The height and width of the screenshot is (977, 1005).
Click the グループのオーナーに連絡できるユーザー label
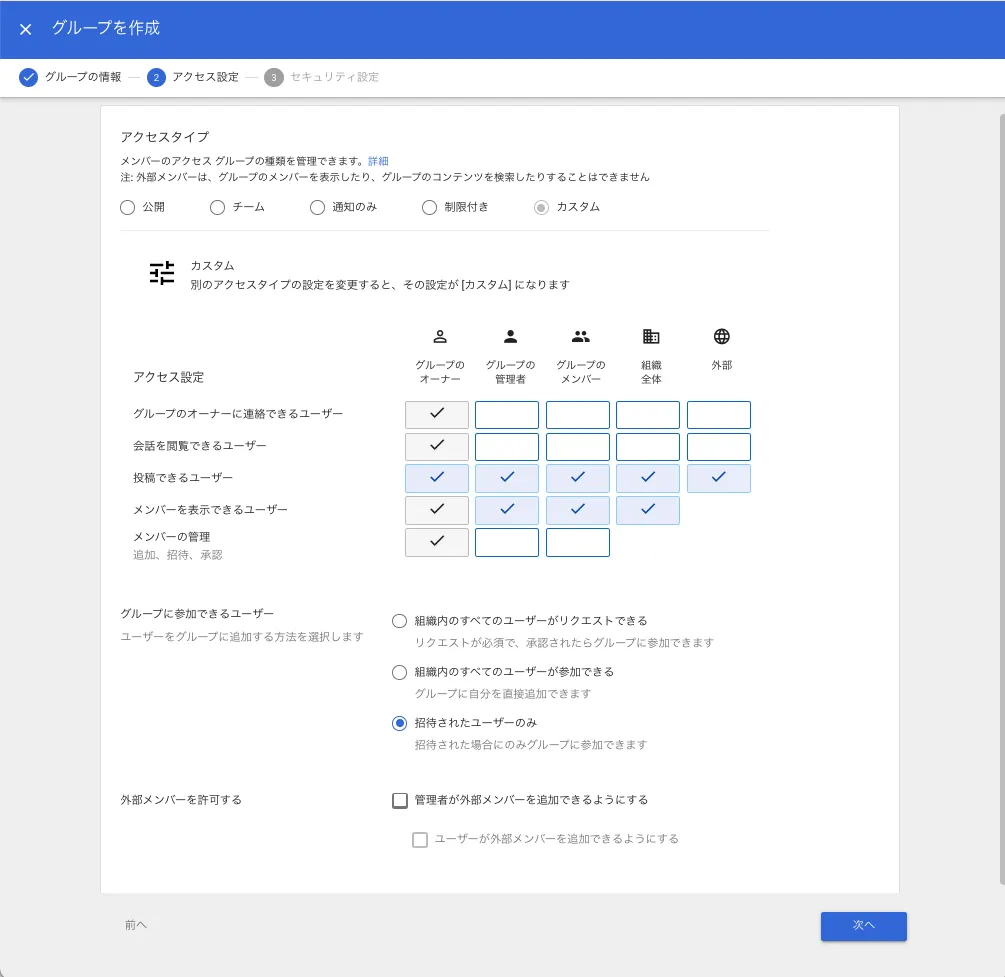point(238,414)
